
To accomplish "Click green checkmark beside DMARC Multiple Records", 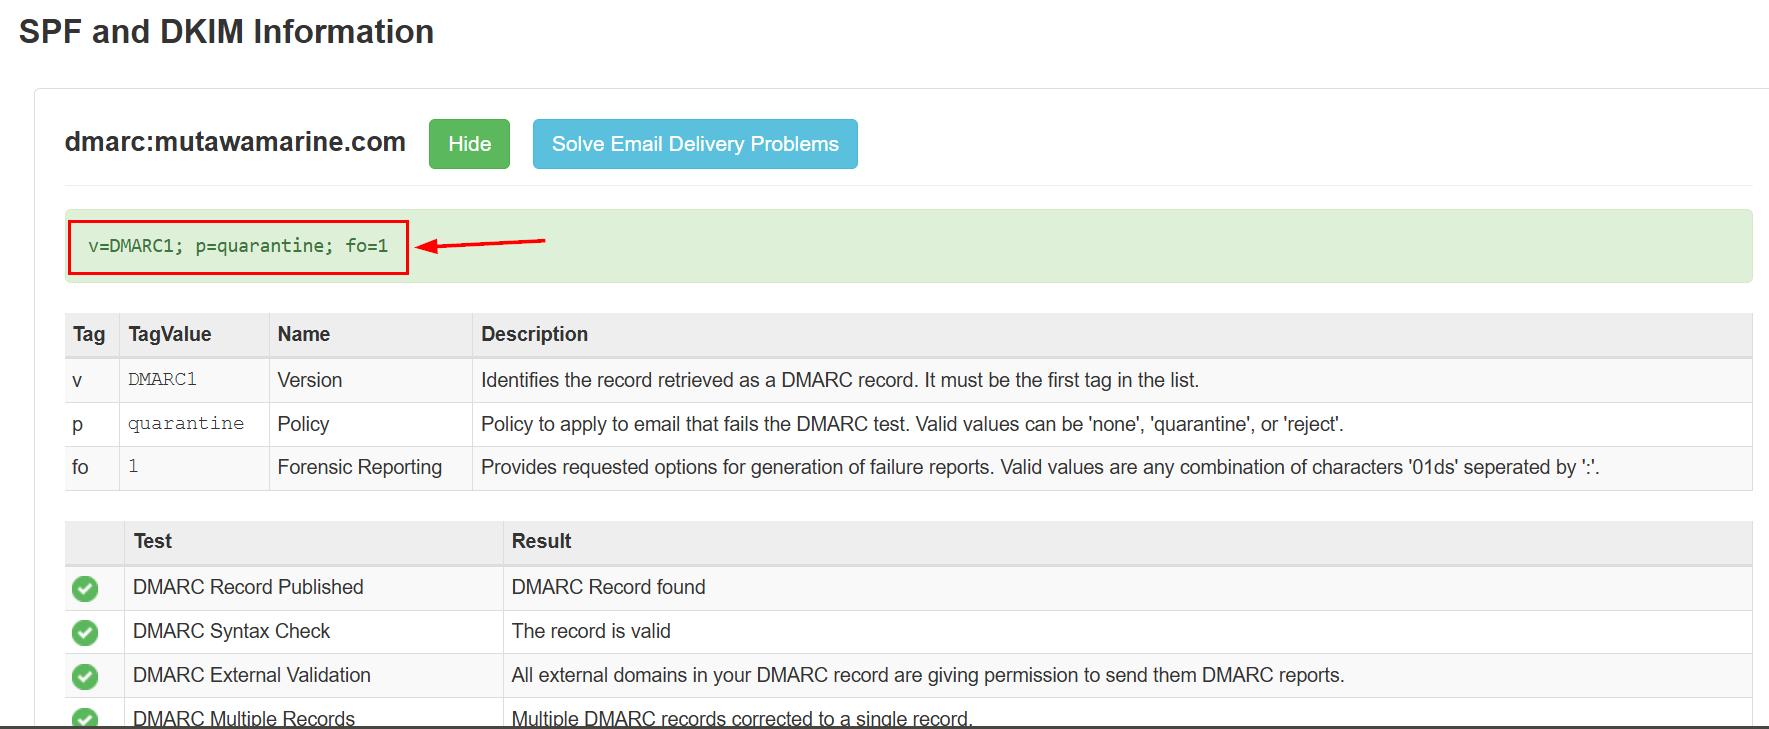I will coord(85,717).
